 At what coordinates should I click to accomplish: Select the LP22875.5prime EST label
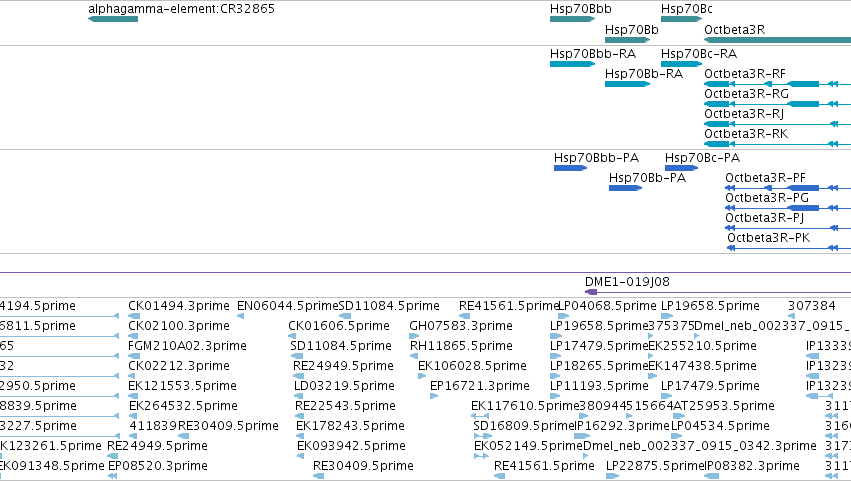655,466
